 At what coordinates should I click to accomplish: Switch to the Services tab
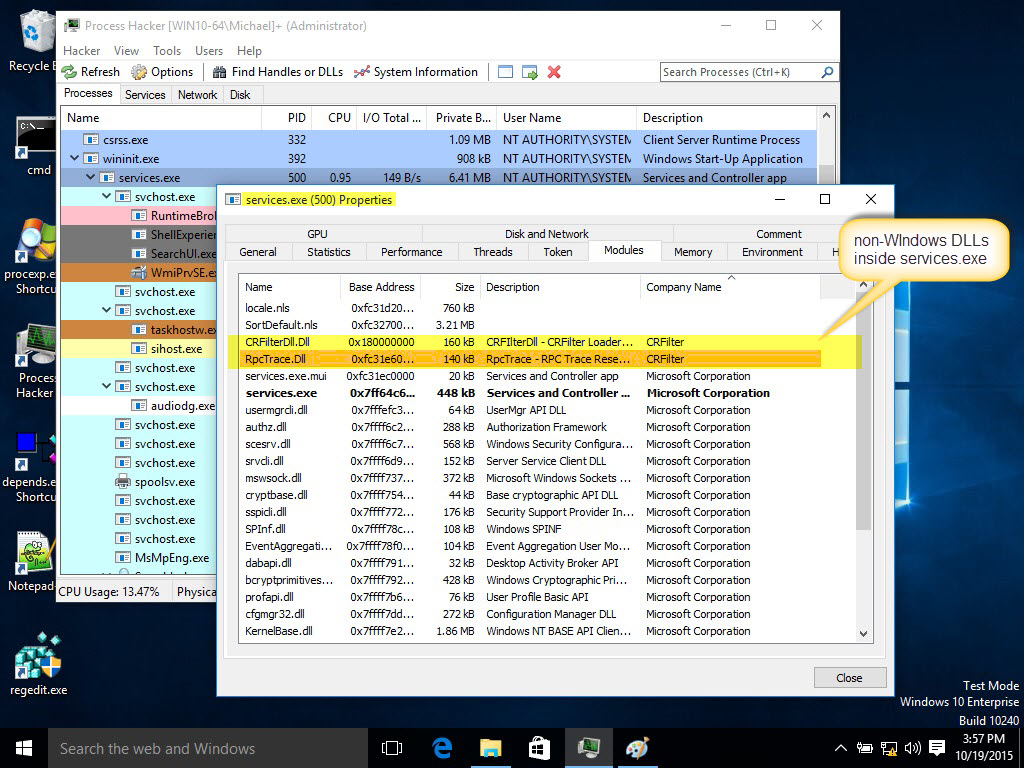[x=145, y=95]
